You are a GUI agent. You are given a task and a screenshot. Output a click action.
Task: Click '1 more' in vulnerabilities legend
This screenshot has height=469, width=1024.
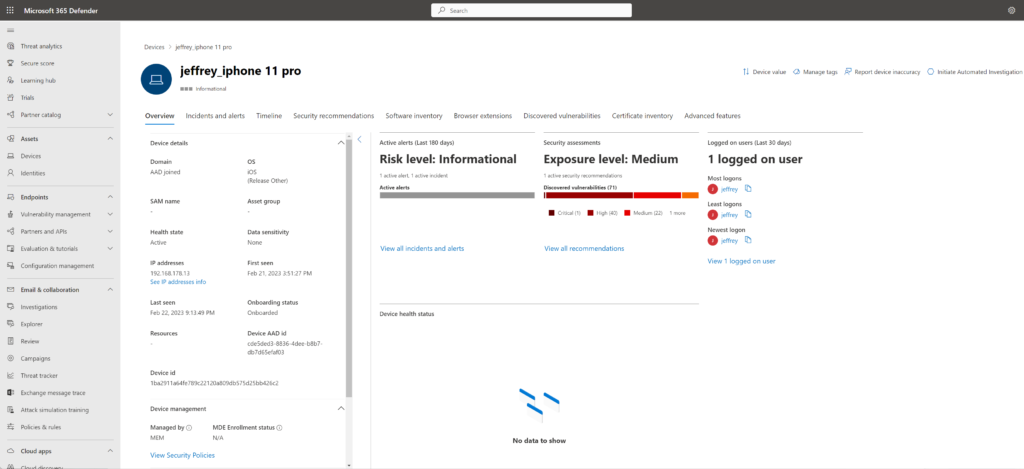[677, 213]
